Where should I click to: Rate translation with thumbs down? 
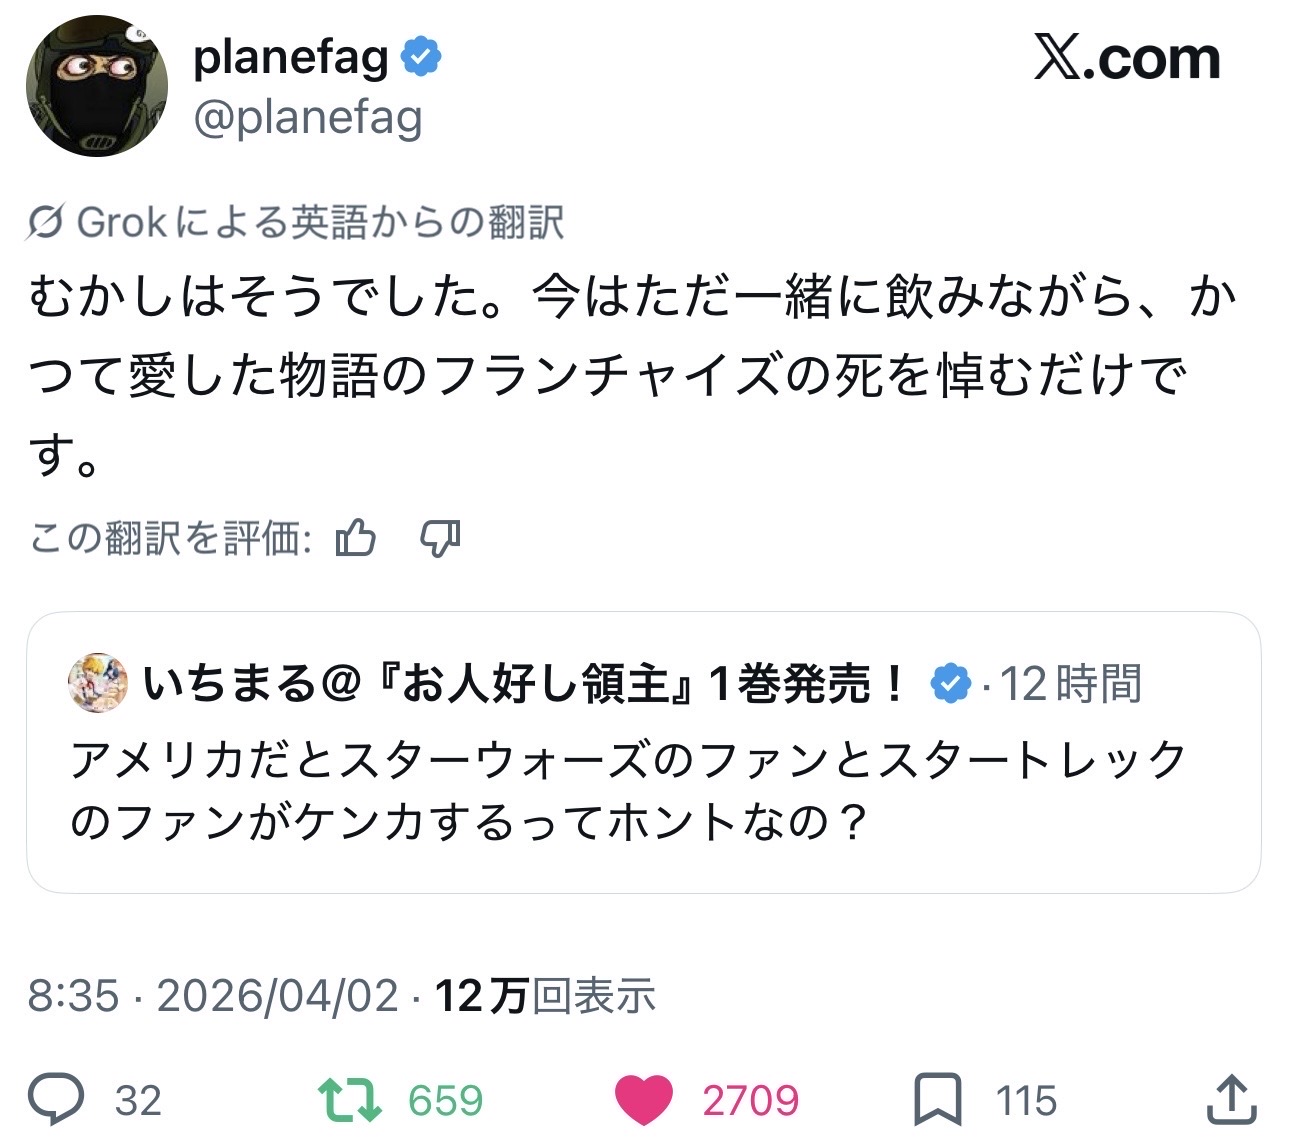pos(440,538)
